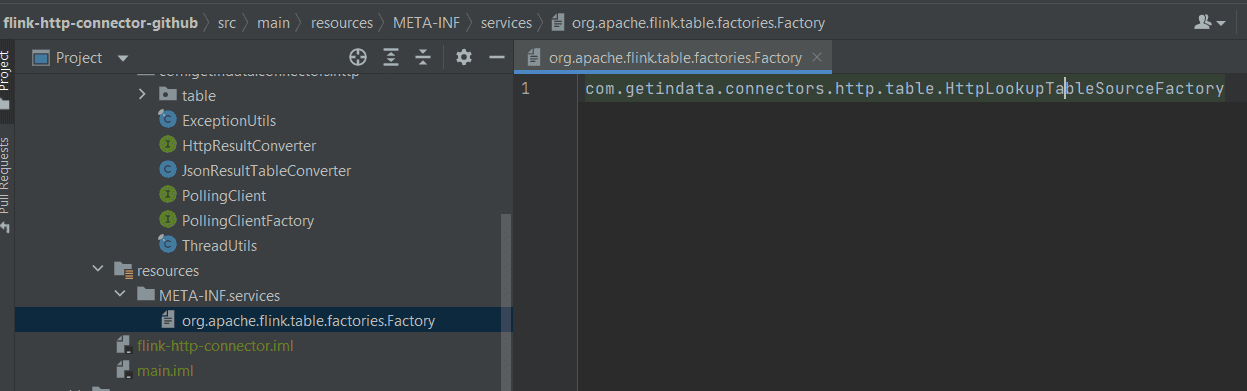Open the user account dropdown
The image size is (1247, 391).
(1210, 22)
